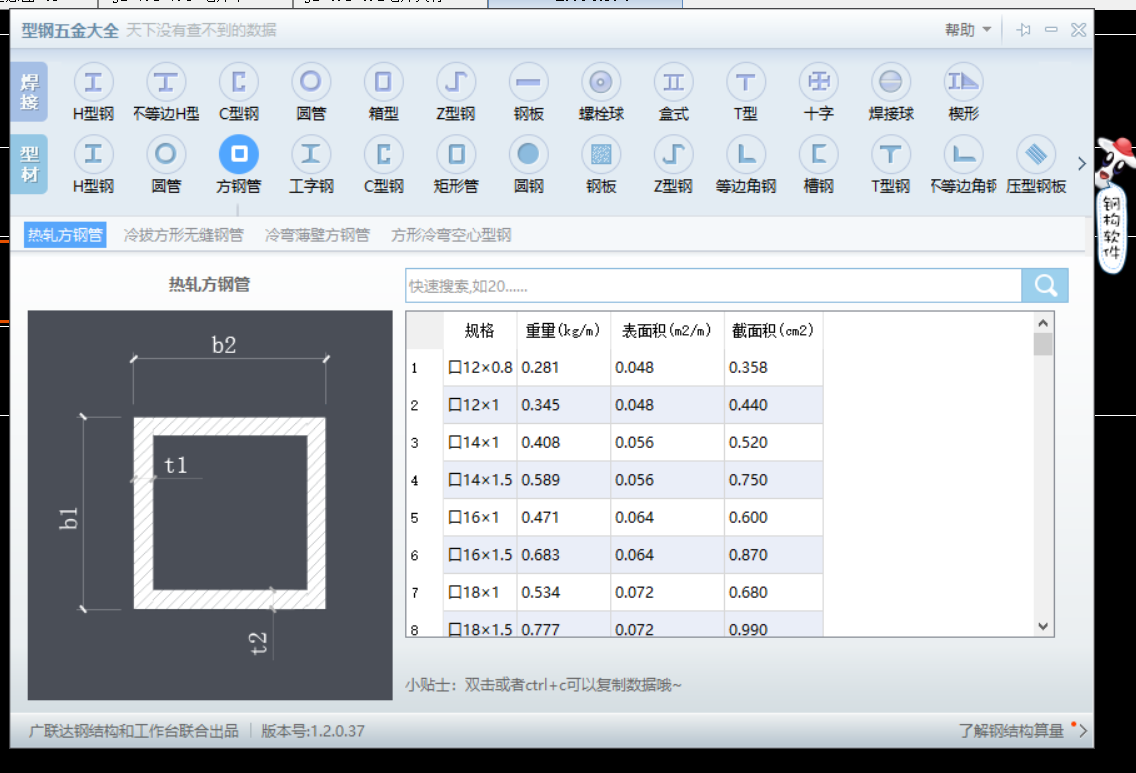Sort by 截面积(cm2) column header
This screenshot has width=1136, height=773.
pyautogui.click(x=773, y=330)
